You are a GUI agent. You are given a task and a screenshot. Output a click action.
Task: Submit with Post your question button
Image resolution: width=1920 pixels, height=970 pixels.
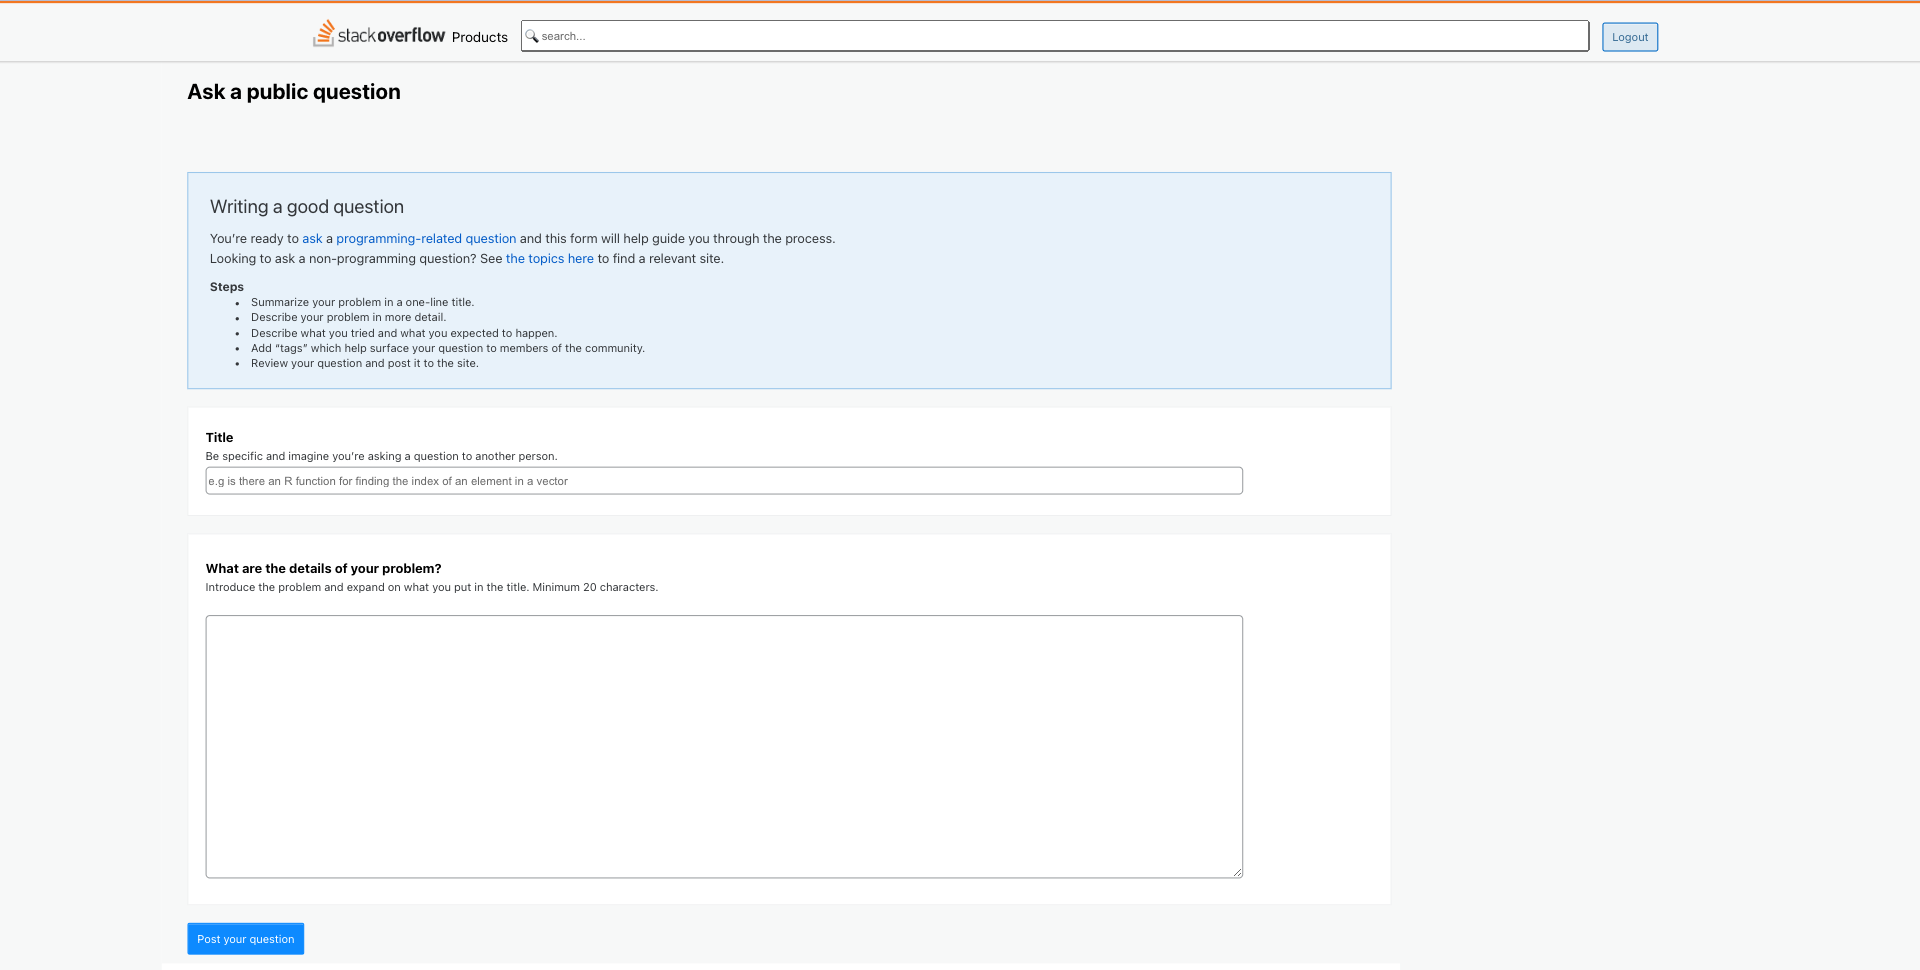[246, 939]
